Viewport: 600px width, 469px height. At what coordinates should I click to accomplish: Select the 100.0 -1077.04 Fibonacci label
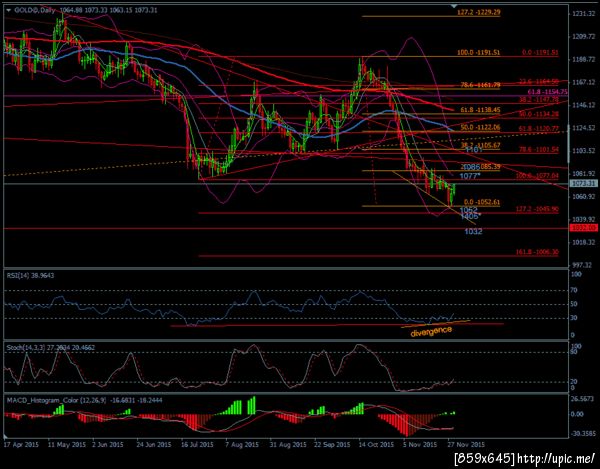537,176
